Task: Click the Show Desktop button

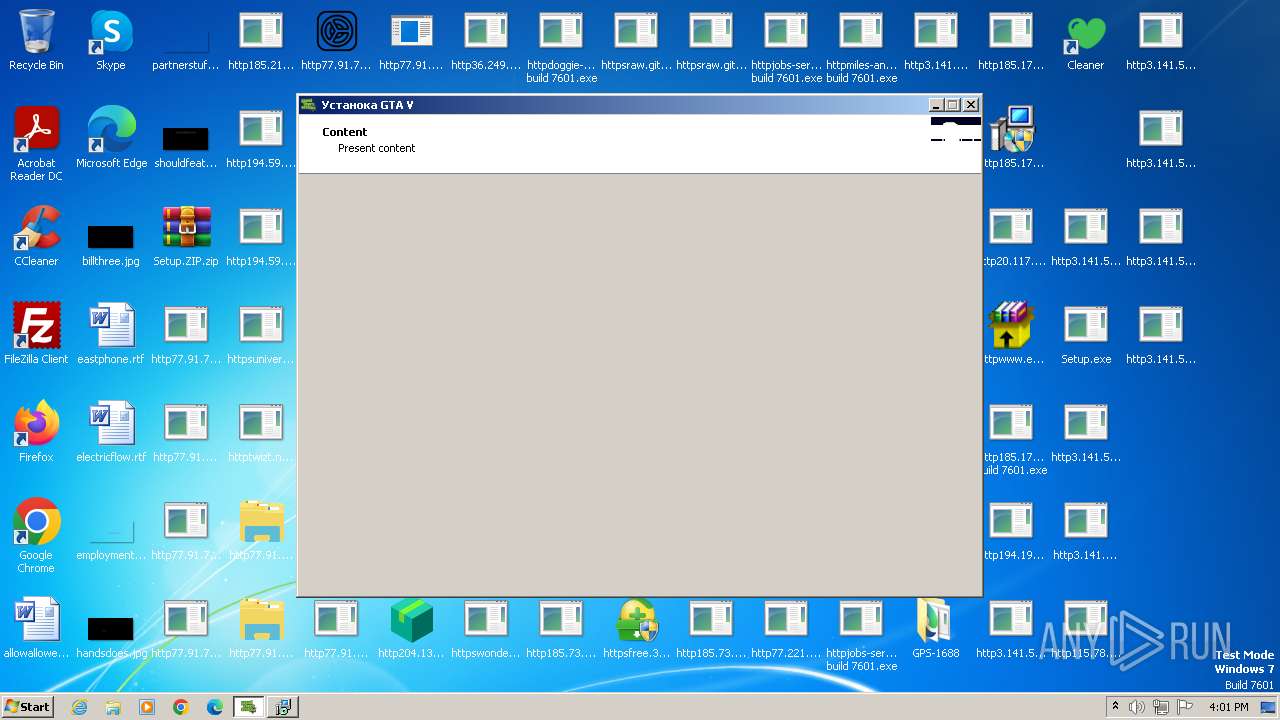Action: pos(1269,707)
